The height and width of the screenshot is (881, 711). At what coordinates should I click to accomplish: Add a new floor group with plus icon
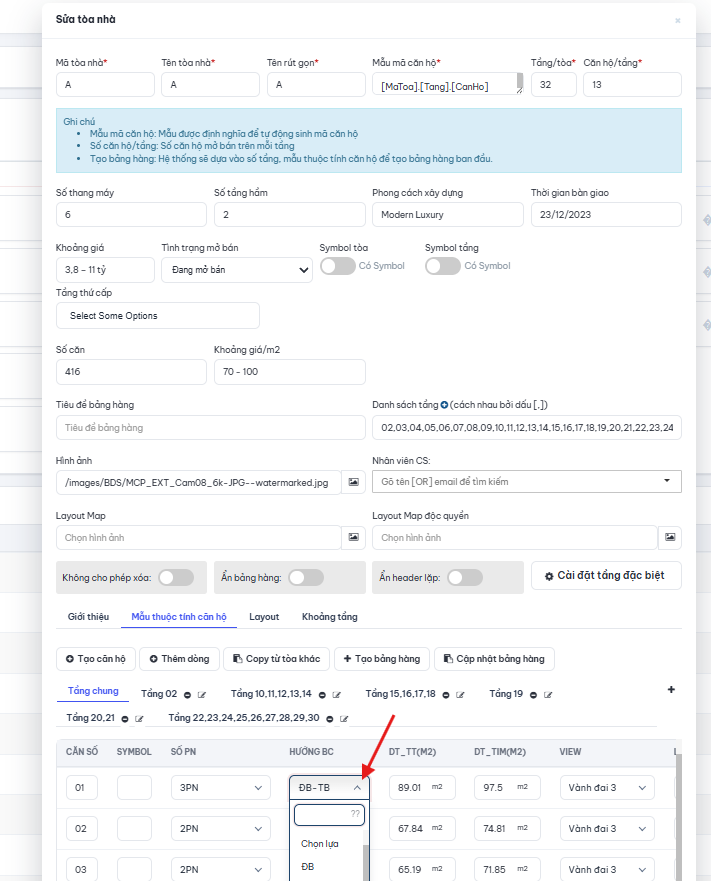tap(671, 689)
